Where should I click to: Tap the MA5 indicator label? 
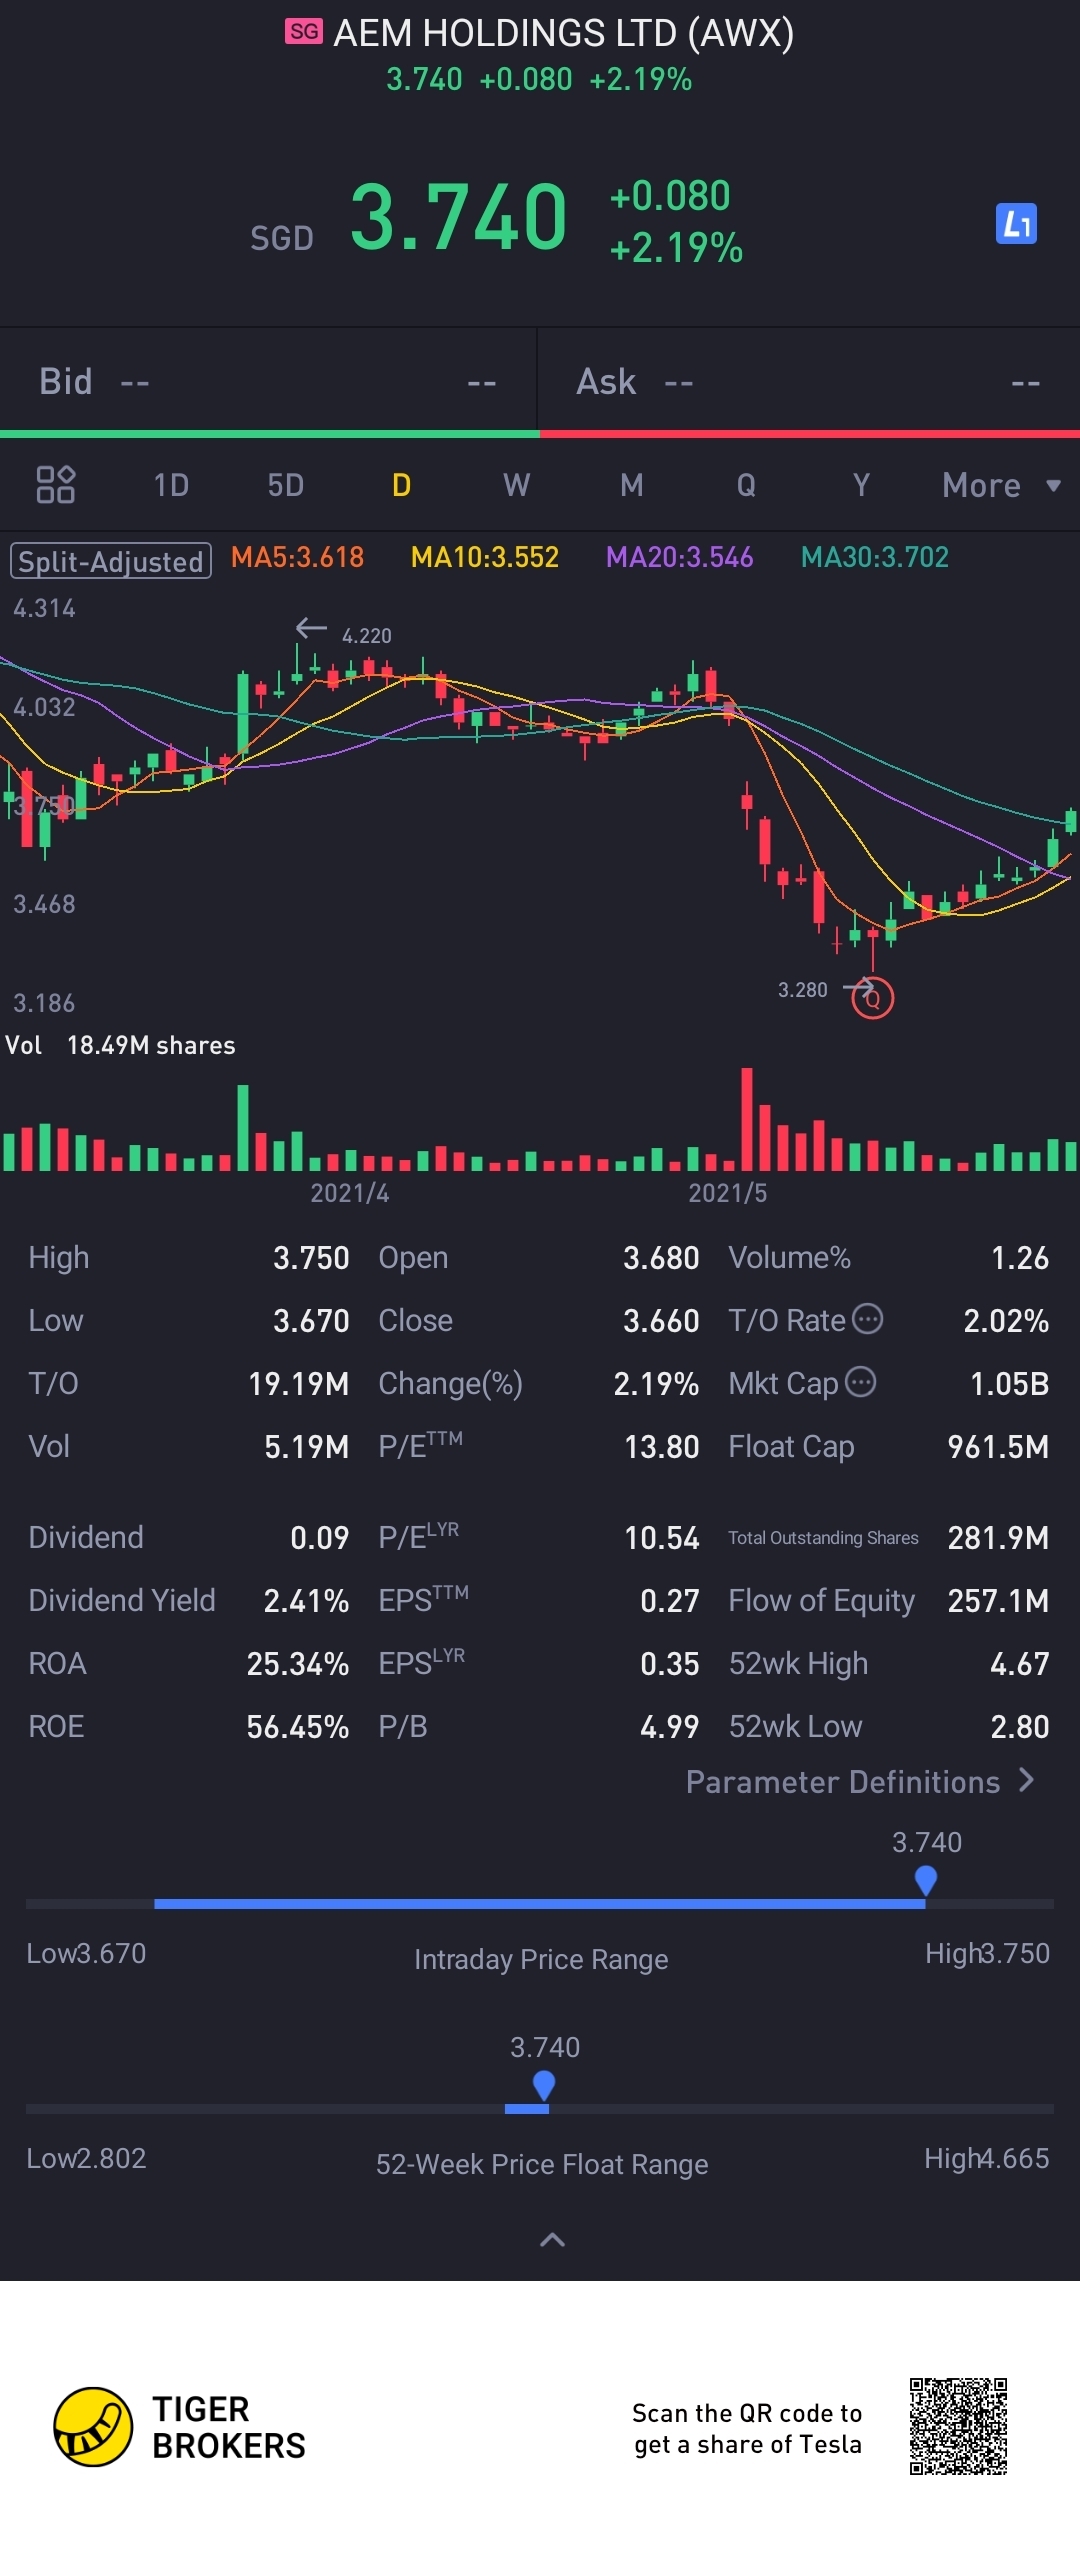297,557
